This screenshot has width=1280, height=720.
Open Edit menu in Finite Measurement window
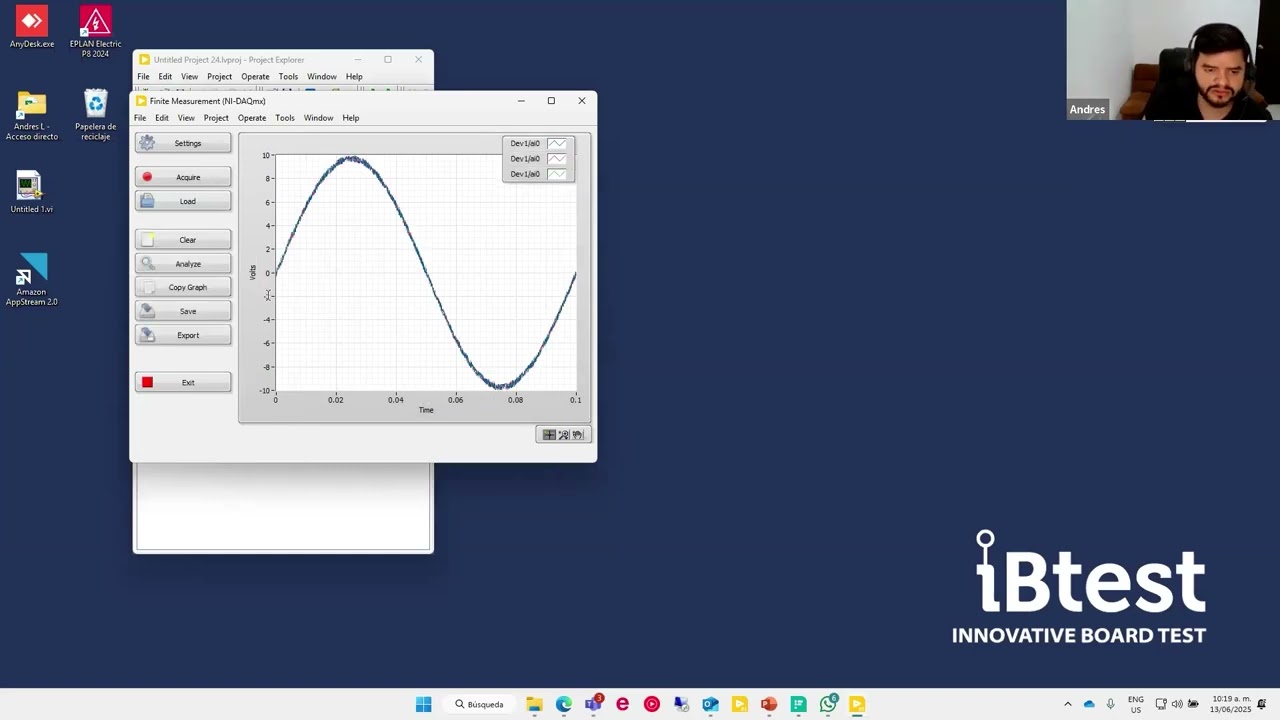pyautogui.click(x=162, y=118)
